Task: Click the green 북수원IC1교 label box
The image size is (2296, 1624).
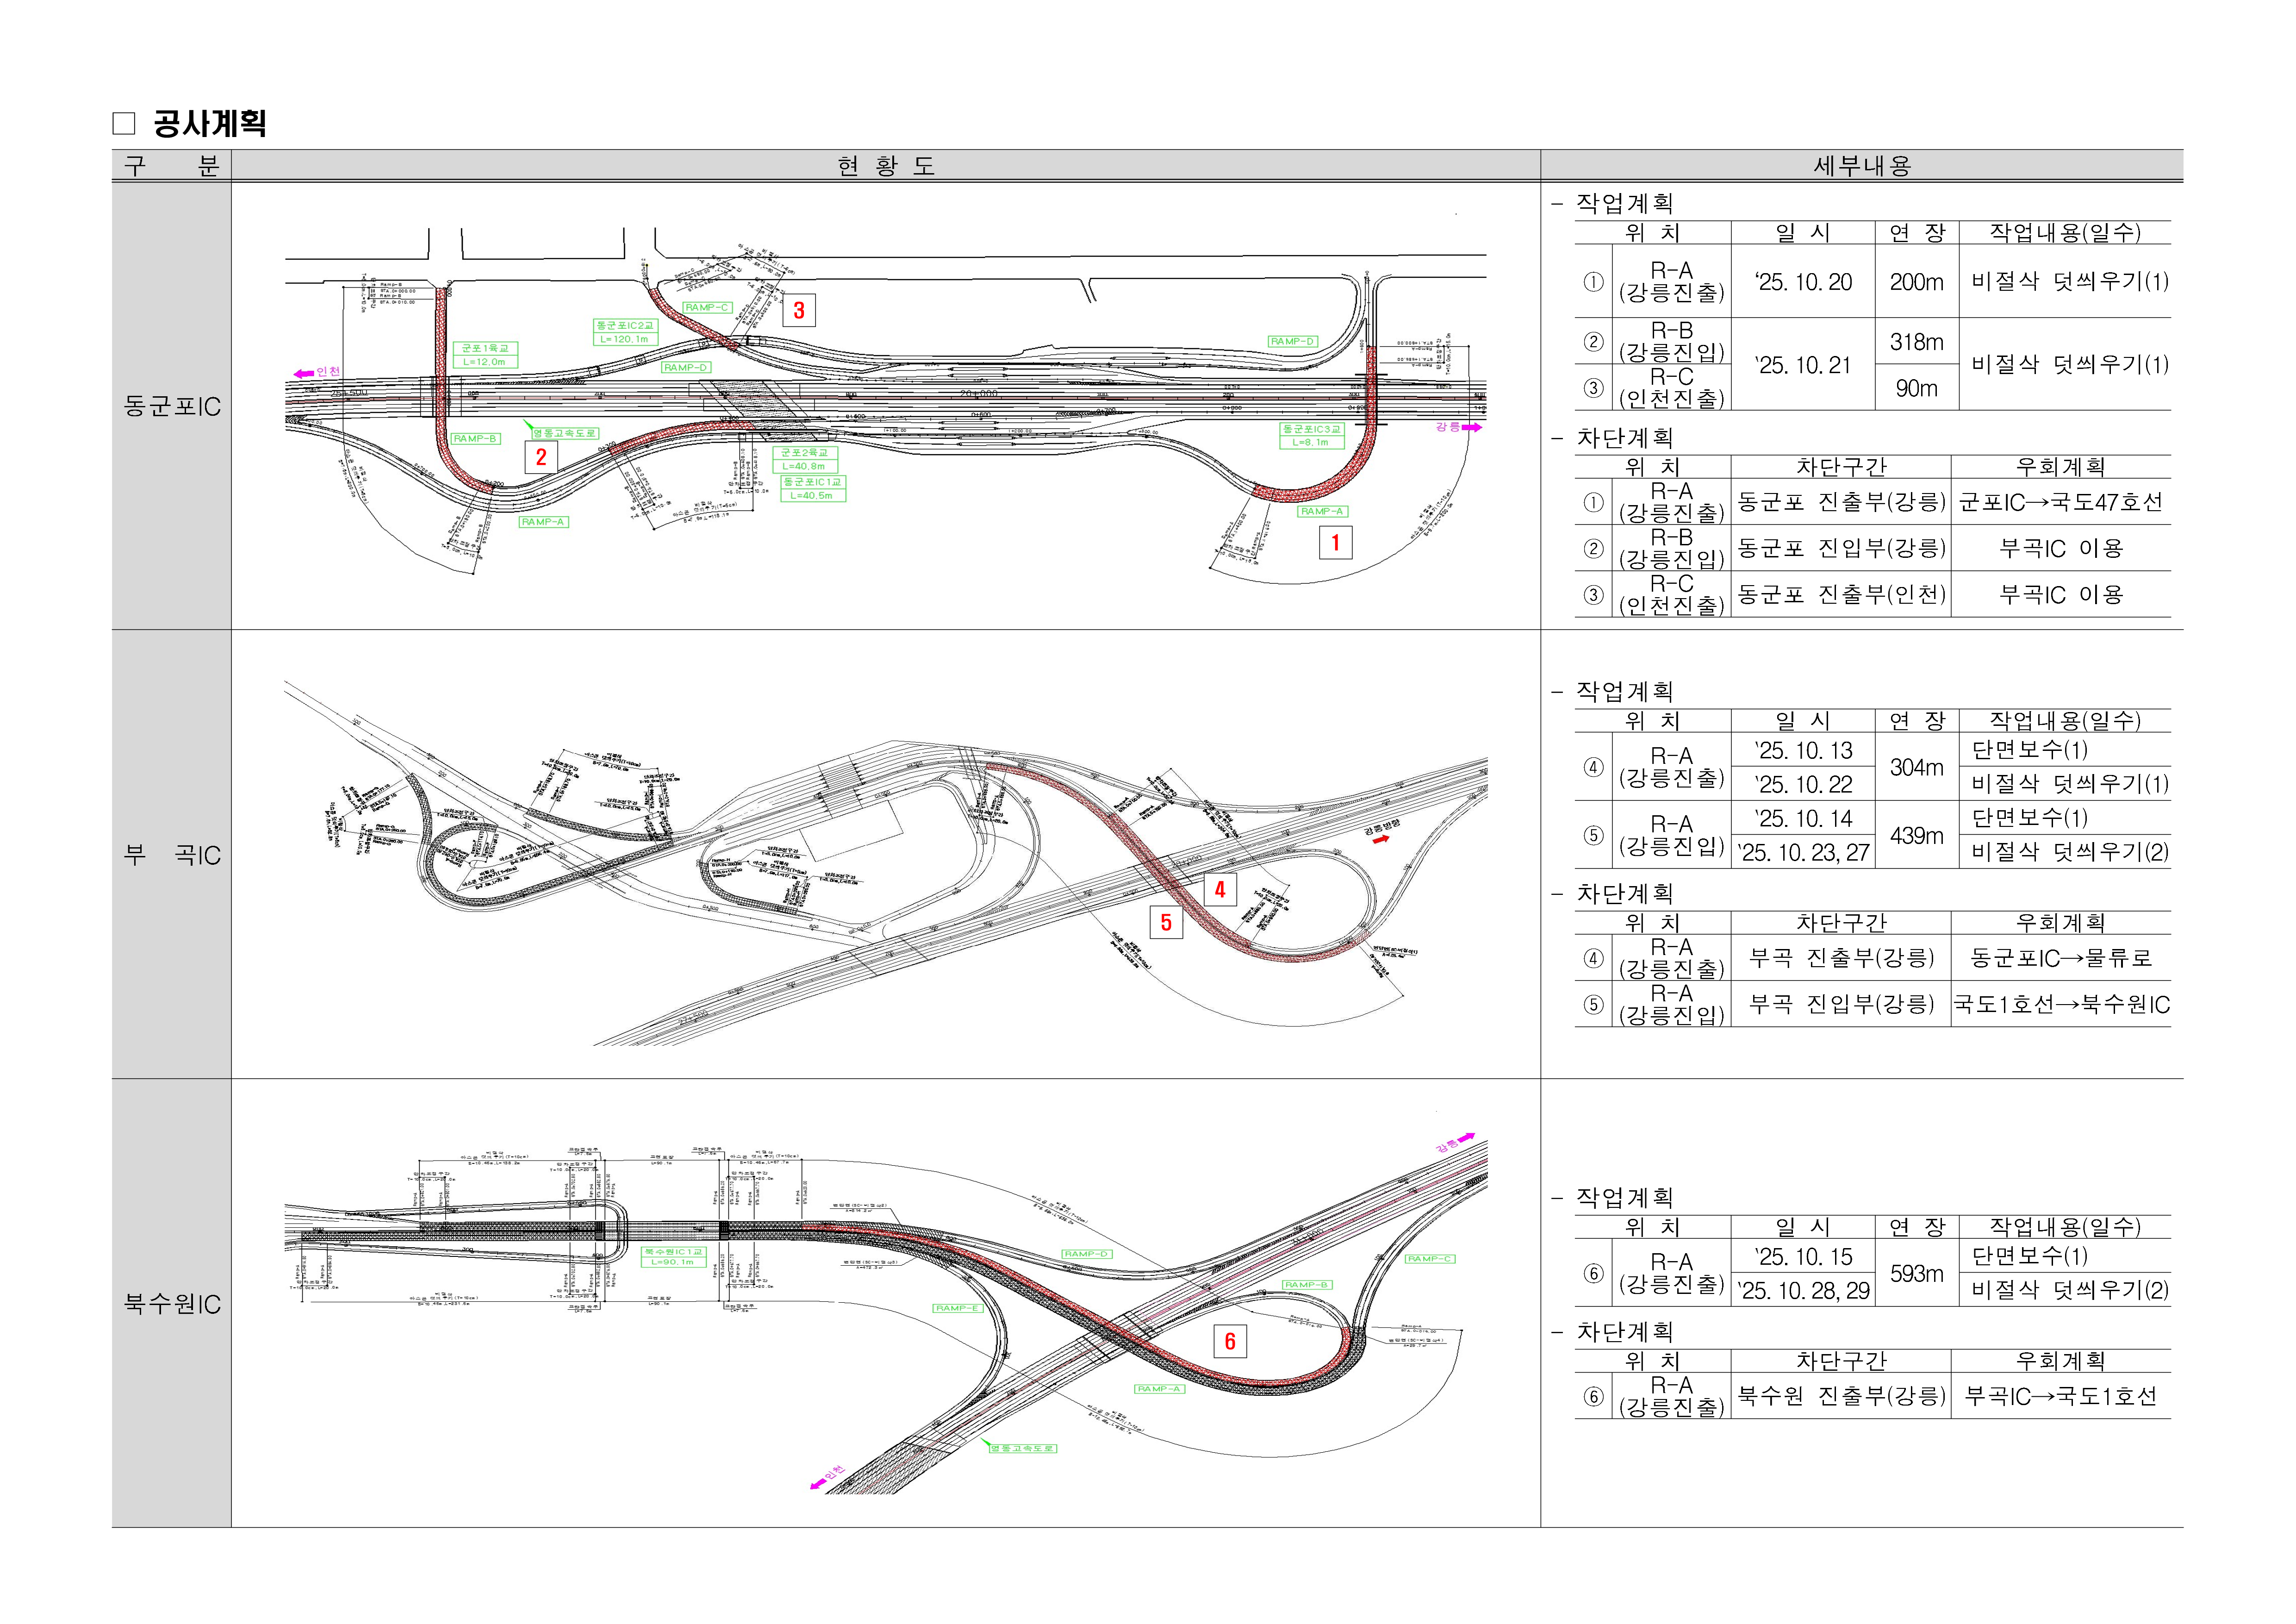Action: (x=673, y=1256)
